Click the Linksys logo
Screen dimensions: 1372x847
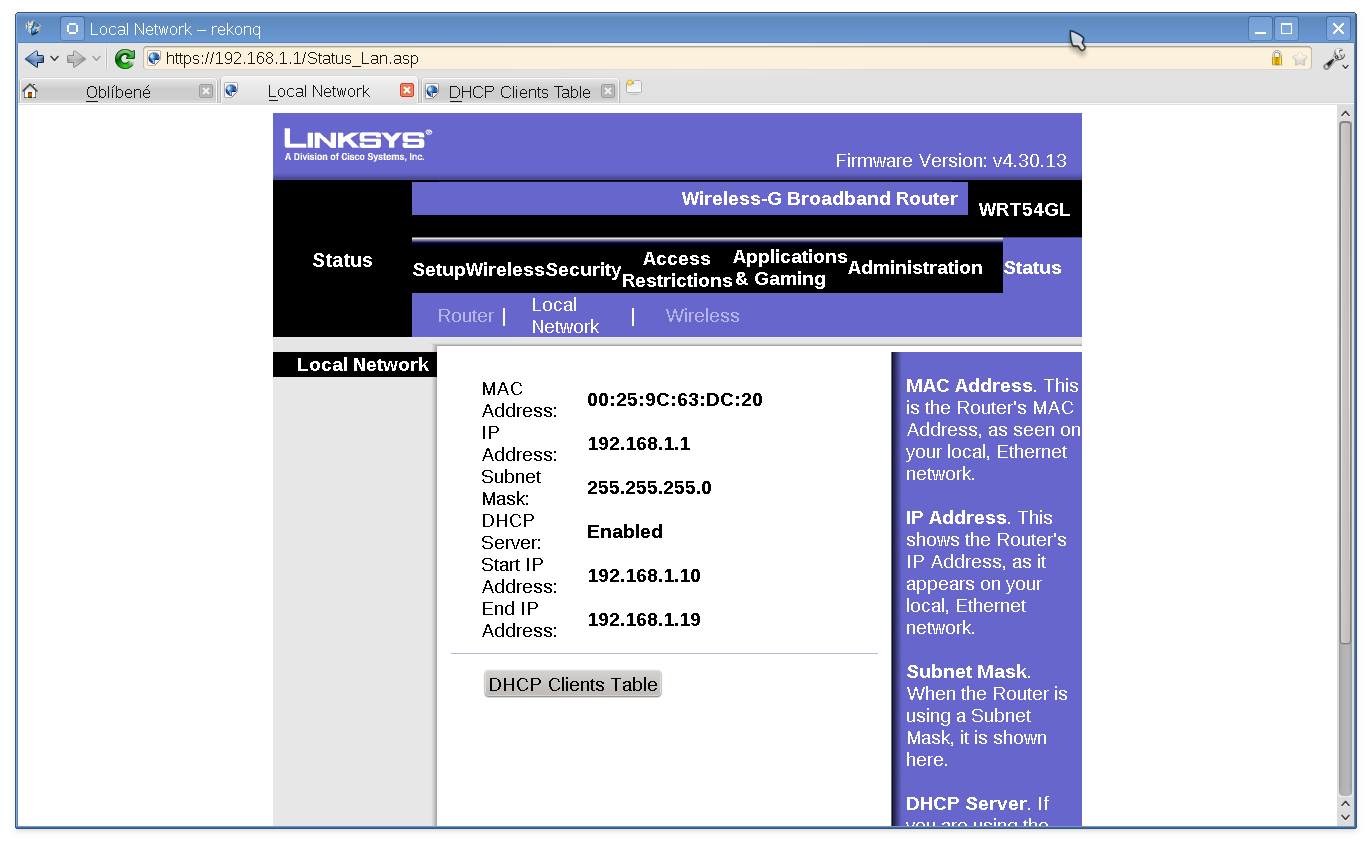pos(358,144)
